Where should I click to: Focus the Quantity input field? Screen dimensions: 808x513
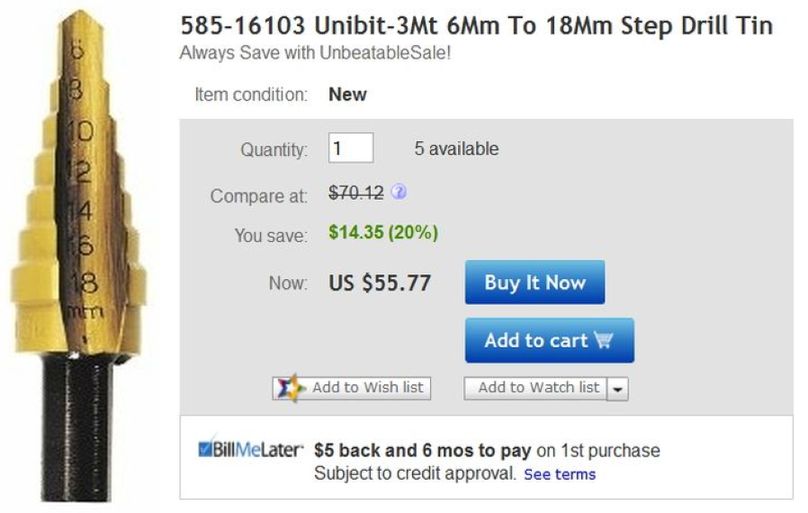coord(350,148)
